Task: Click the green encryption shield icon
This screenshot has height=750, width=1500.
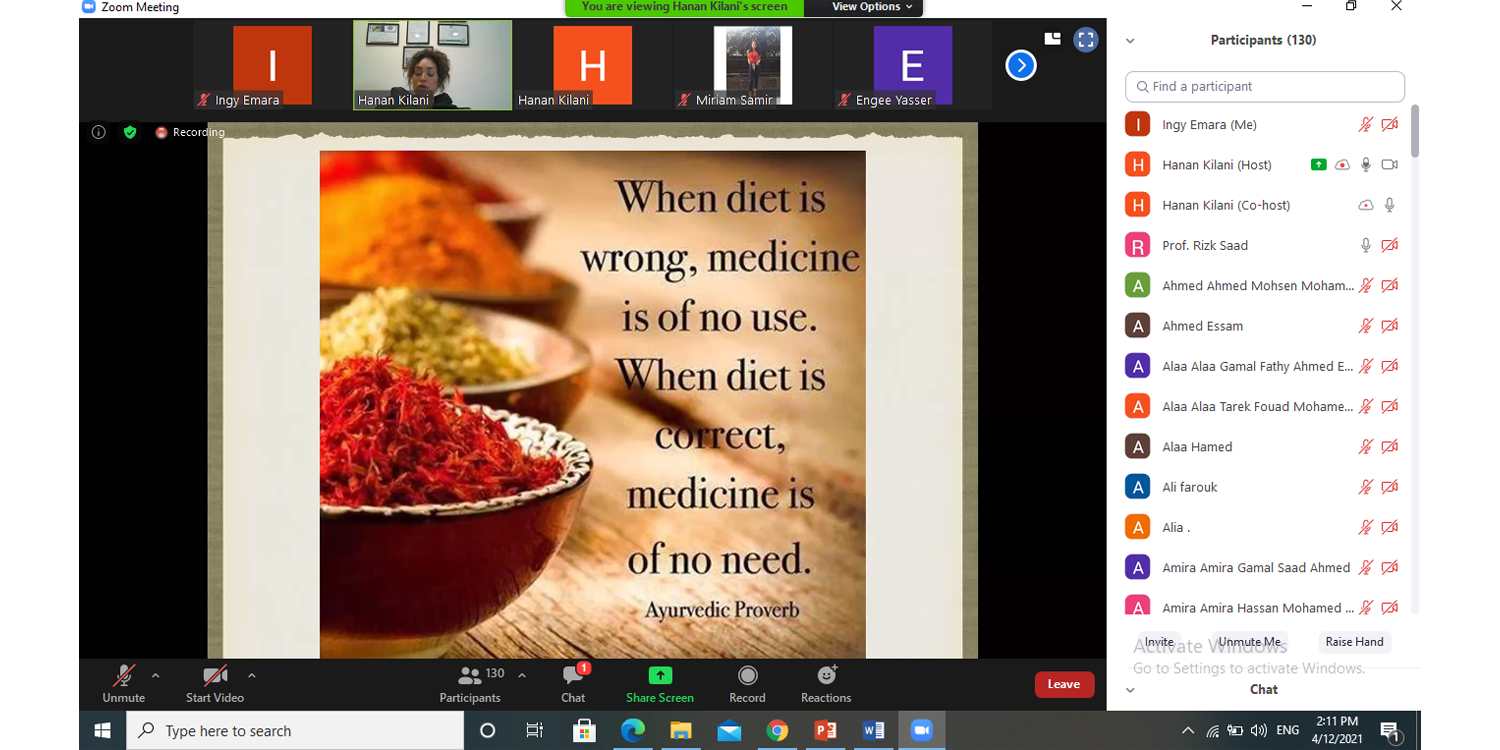Action: point(129,132)
